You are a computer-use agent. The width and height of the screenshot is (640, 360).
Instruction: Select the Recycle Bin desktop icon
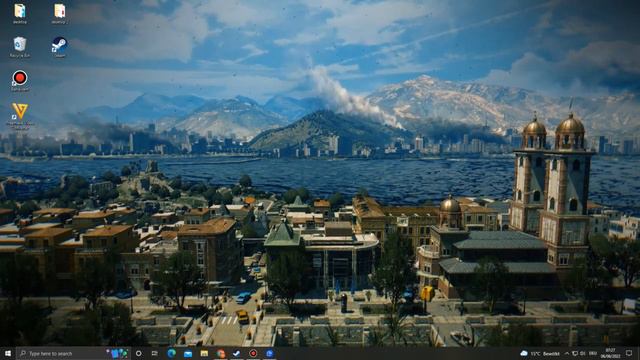20,47
